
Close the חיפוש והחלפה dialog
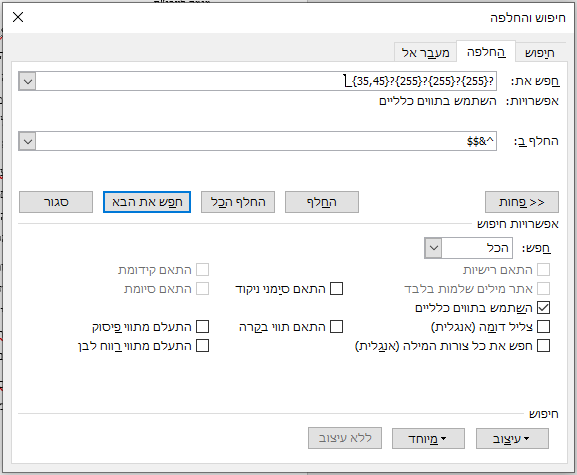point(18,17)
